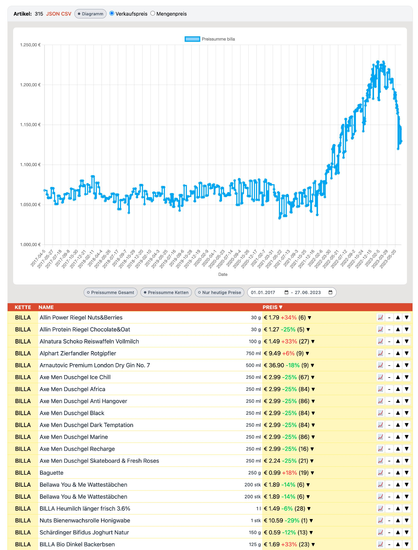Open first Bellawa You & Me Wattestäbchen name
Image resolution: width=418 pixels, height=550 pixels.
[x=83, y=484]
